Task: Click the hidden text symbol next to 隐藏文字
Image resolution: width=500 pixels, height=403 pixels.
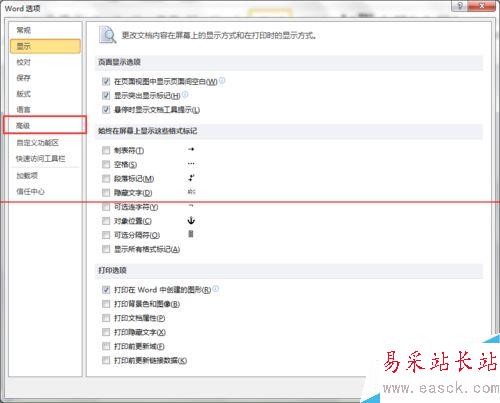Action: [191, 192]
